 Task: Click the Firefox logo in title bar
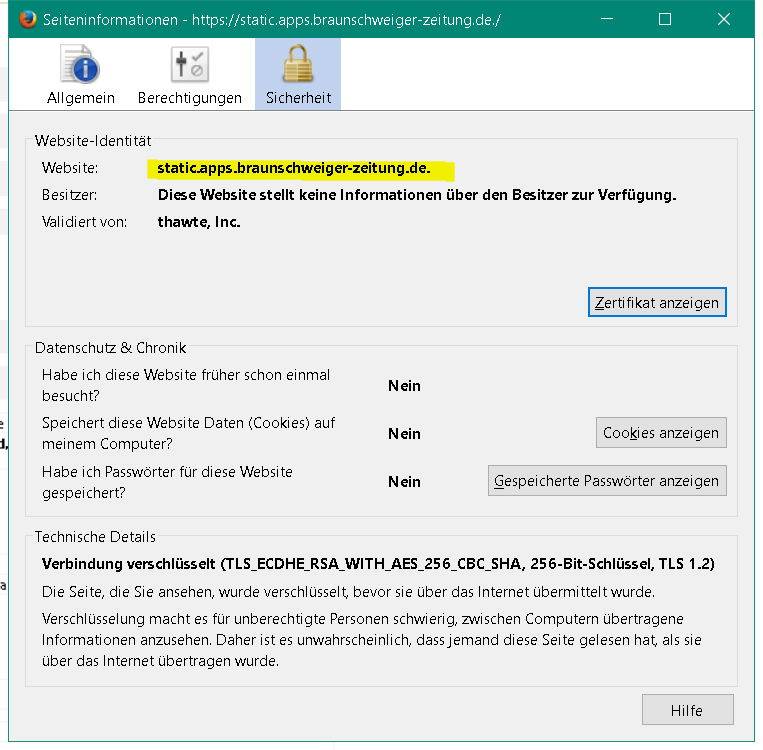tap(28, 19)
